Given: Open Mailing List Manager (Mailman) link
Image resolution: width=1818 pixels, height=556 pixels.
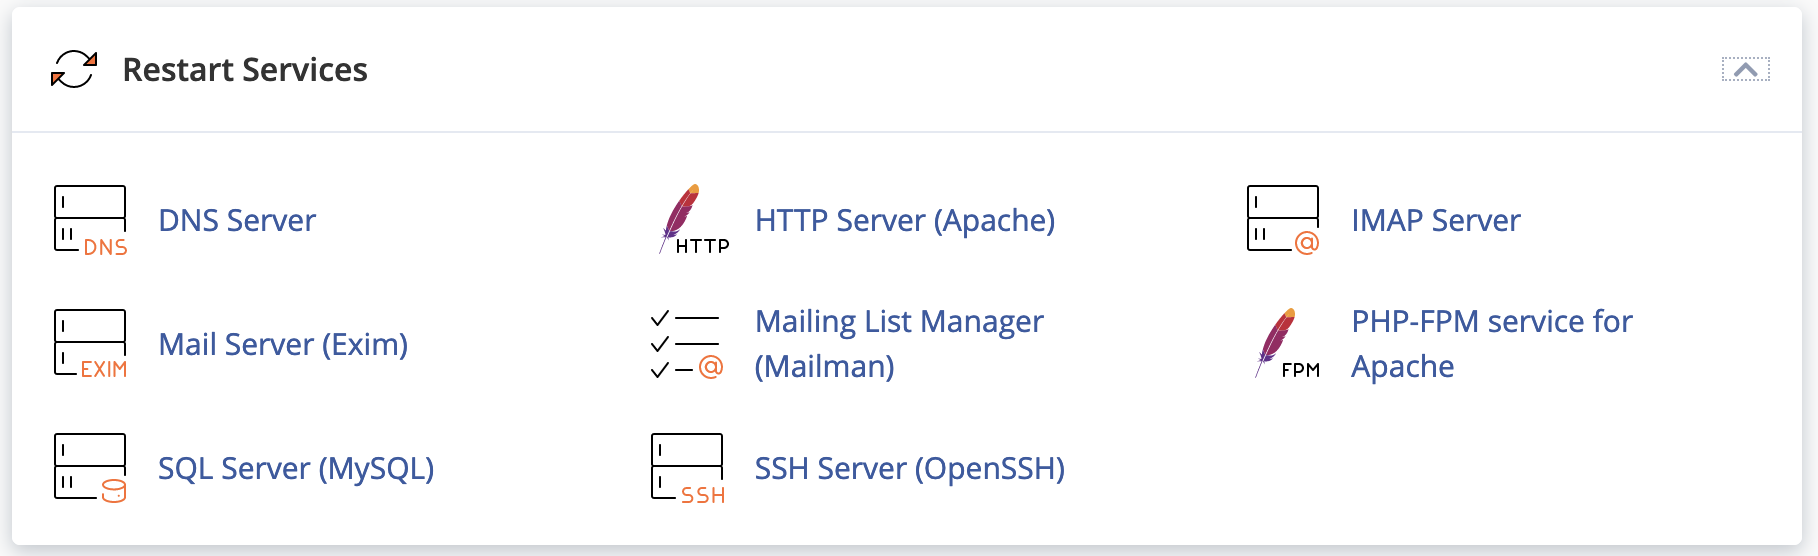Looking at the screenshot, I should tap(898, 344).
